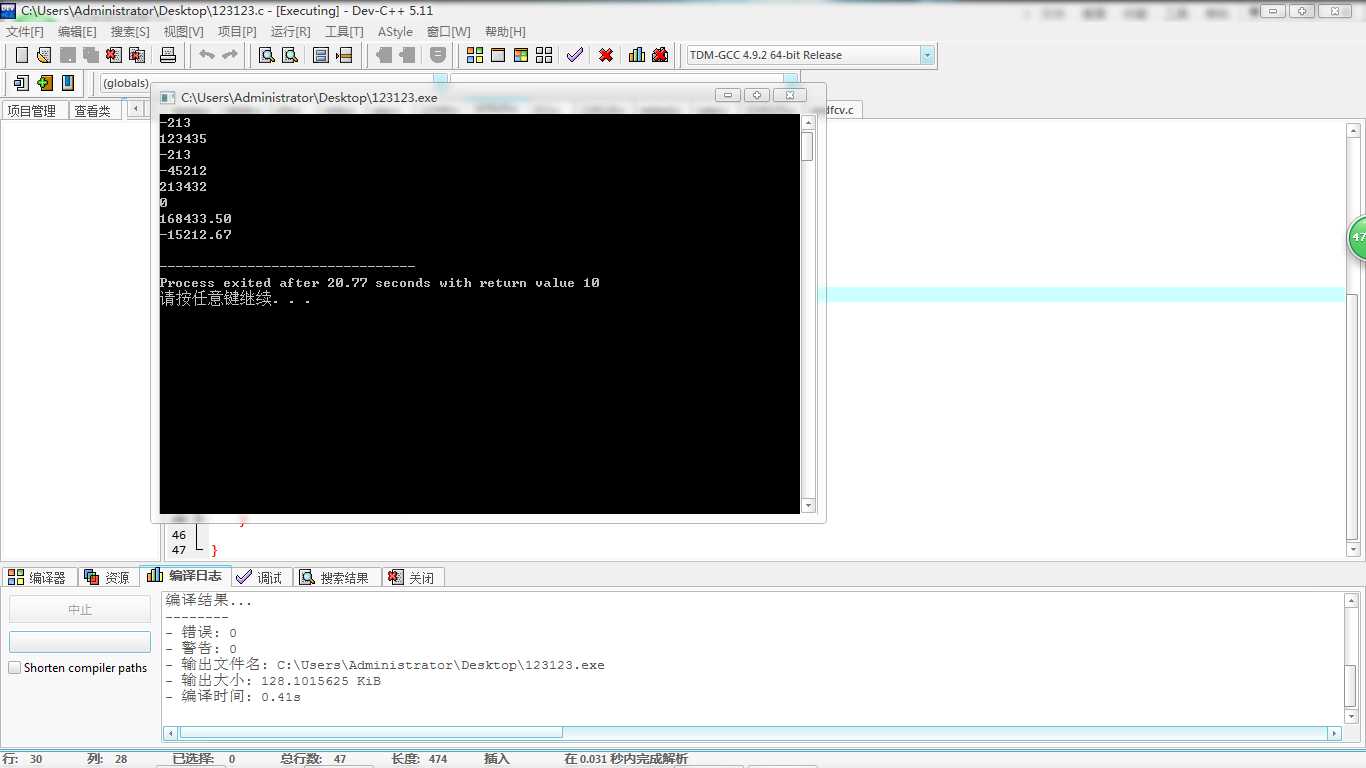Click the Delete profiling information icon
Screen dimensions: 1366x768
click(660, 55)
